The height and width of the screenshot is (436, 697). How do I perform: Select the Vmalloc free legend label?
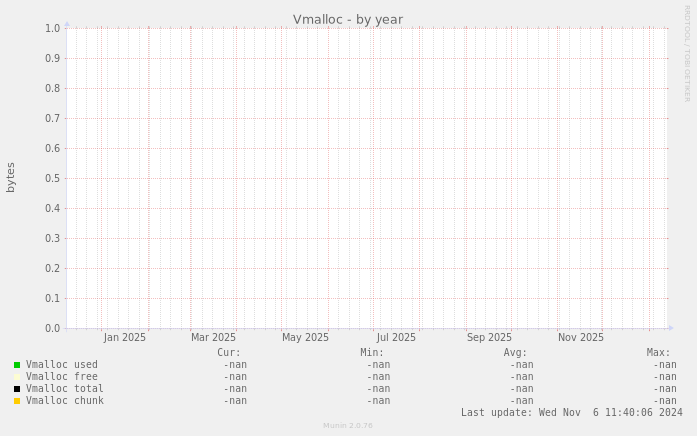click(x=61, y=377)
